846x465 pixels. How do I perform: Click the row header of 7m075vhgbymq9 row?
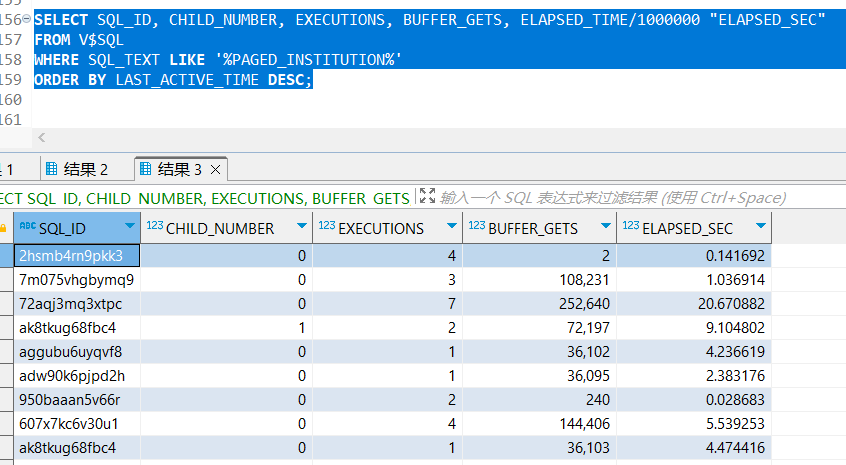click(x=6, y=279)
